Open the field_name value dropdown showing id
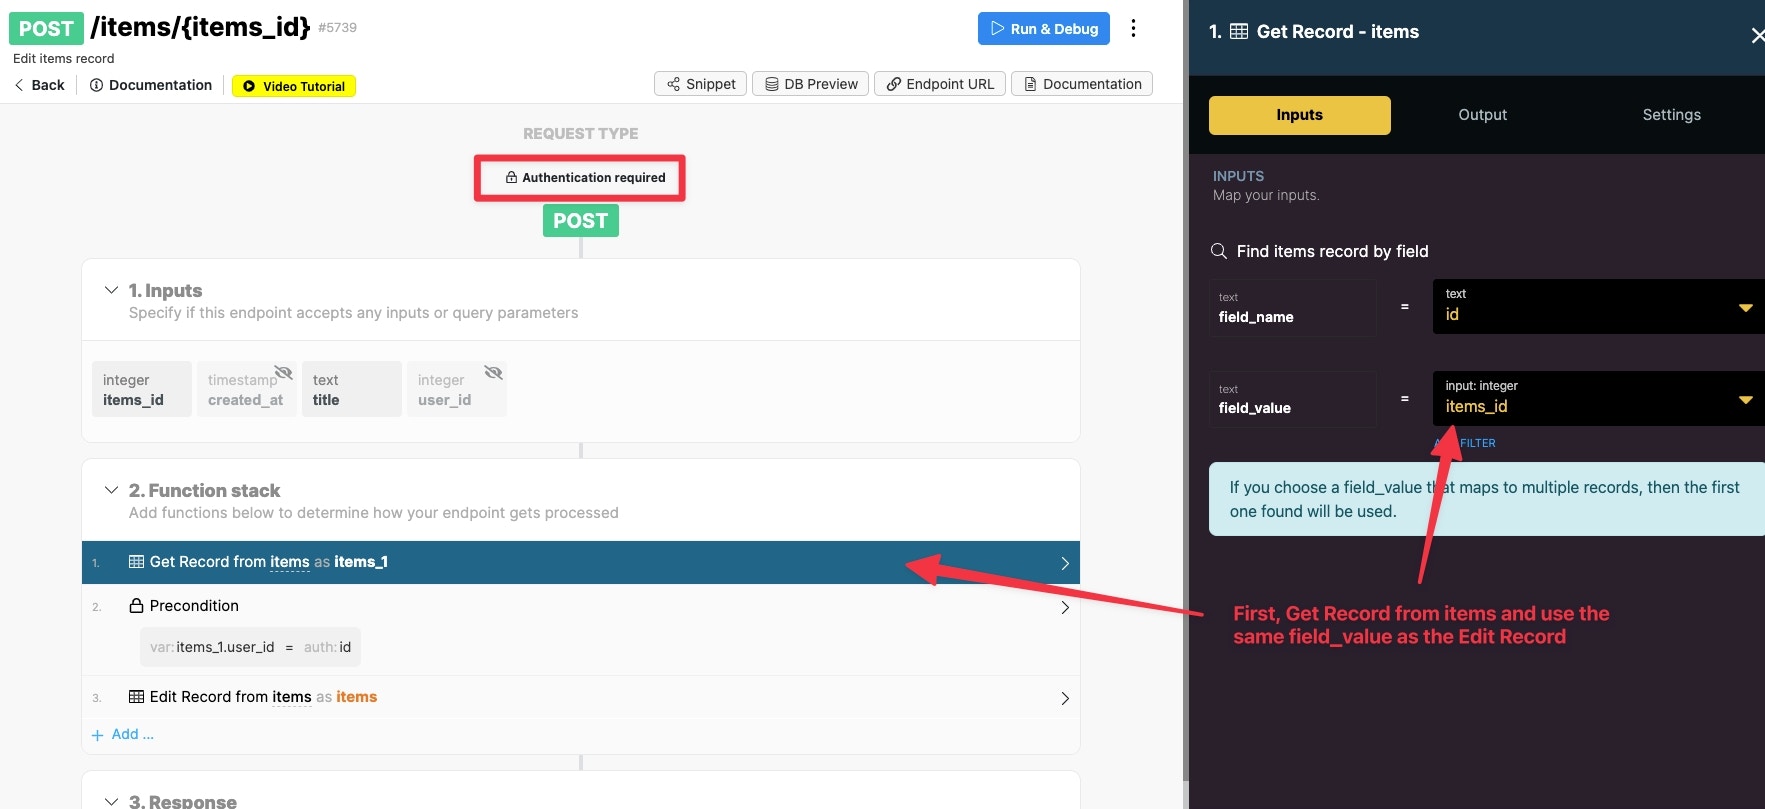Image resolution: width=1765 pixels, height=809 pixels. tap(1598, 306)
